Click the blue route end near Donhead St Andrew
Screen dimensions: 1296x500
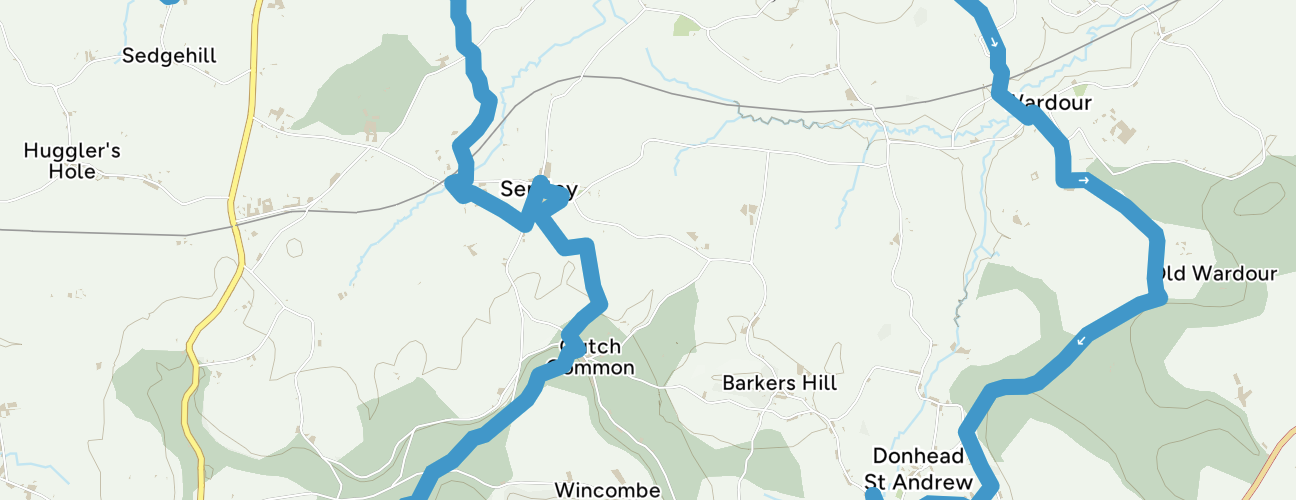pyautogui.click(x=873, y=493)
